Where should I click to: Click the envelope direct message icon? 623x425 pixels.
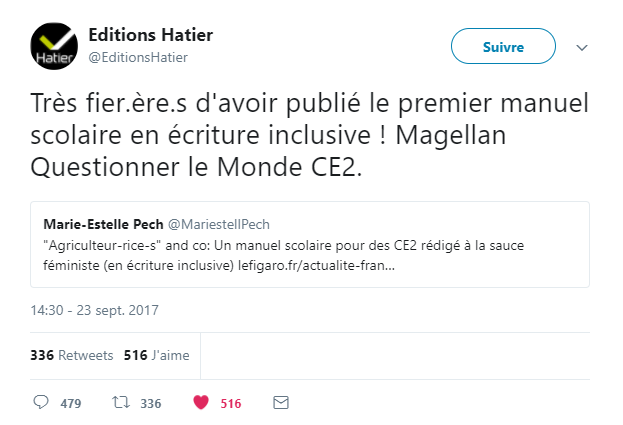click(x=281, y=402)
